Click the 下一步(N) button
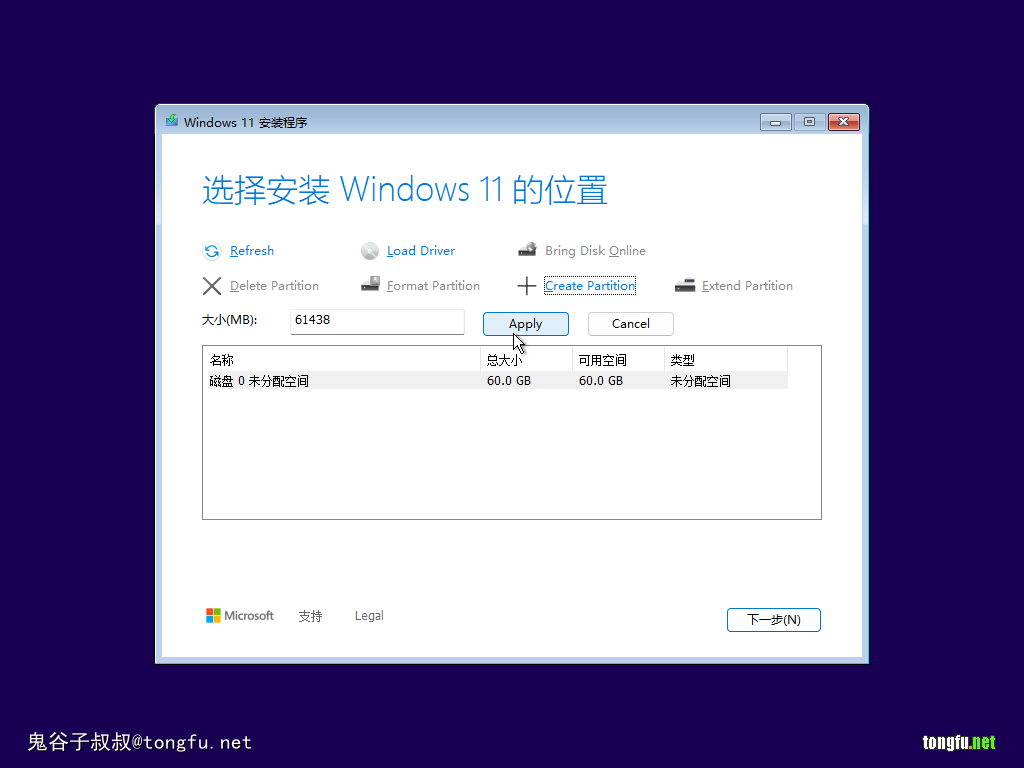The height and width of the screenshot is (768, 1024). (x=774, y=620)
